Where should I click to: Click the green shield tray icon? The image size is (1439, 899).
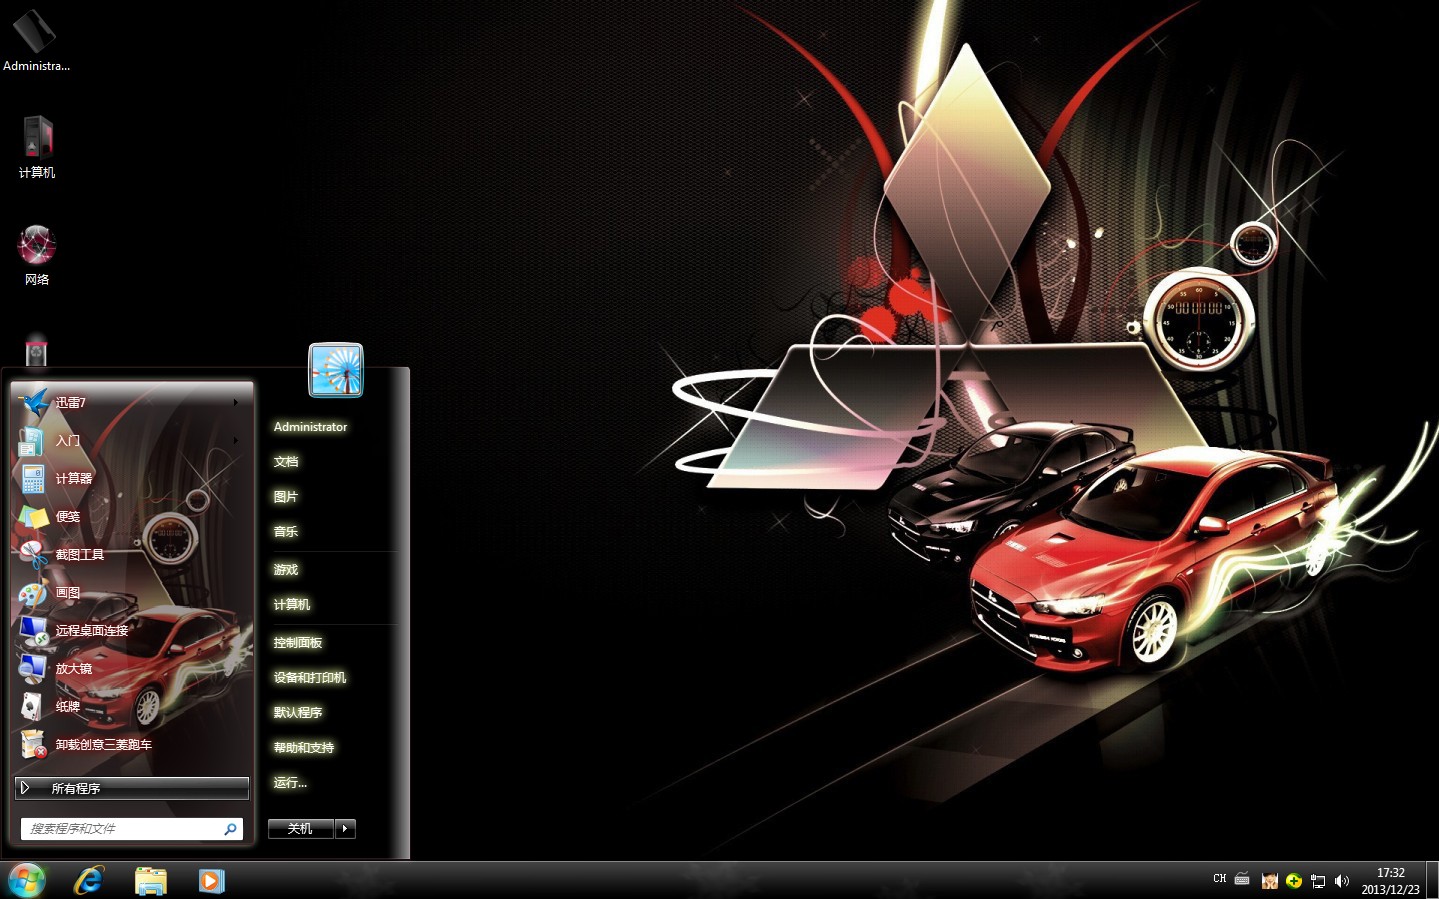[1294, 881]
